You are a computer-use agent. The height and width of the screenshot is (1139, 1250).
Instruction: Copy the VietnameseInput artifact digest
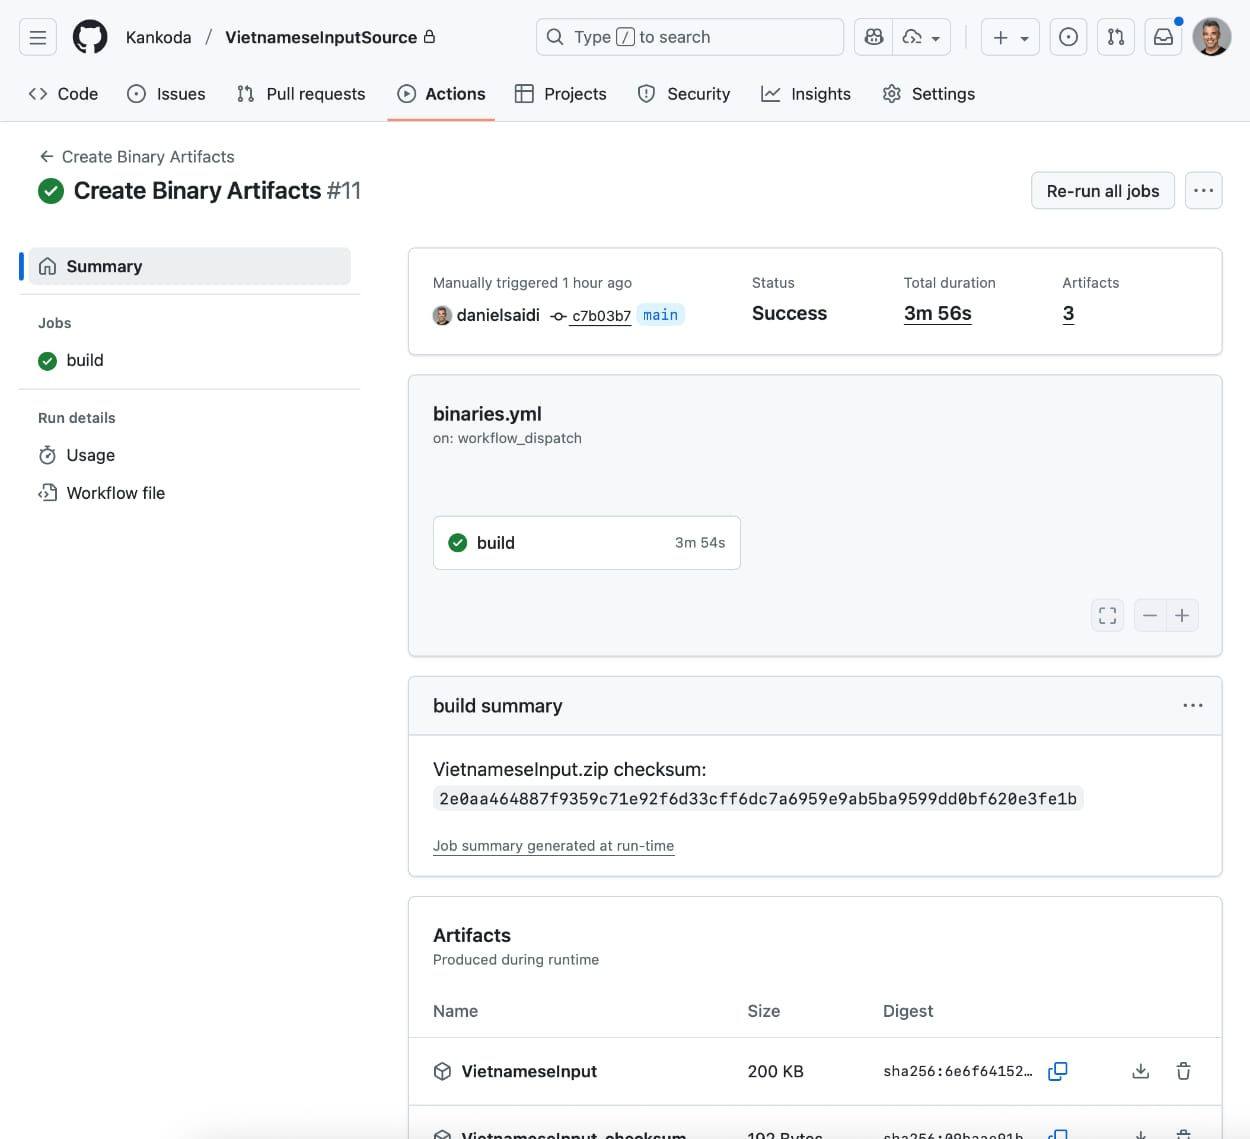(x=1057, y=1071)
